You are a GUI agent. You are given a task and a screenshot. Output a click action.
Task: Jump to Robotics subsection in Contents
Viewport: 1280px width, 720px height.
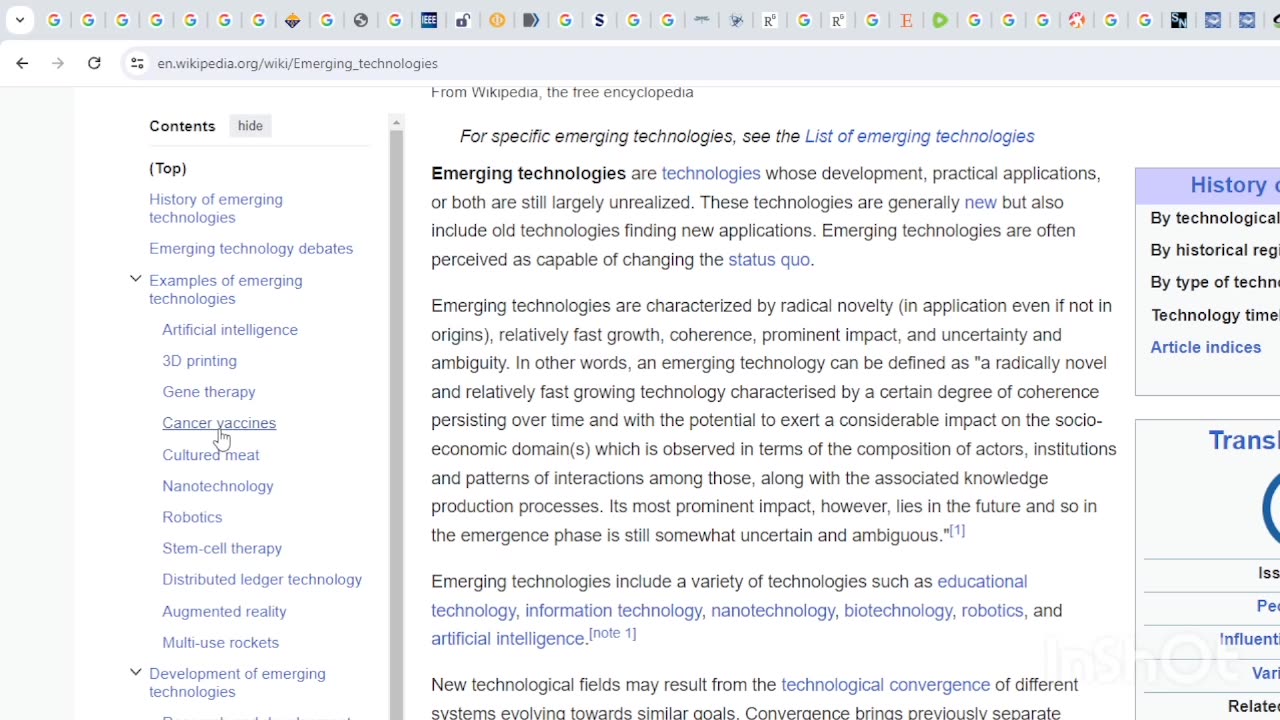click(x=192, y=517)
